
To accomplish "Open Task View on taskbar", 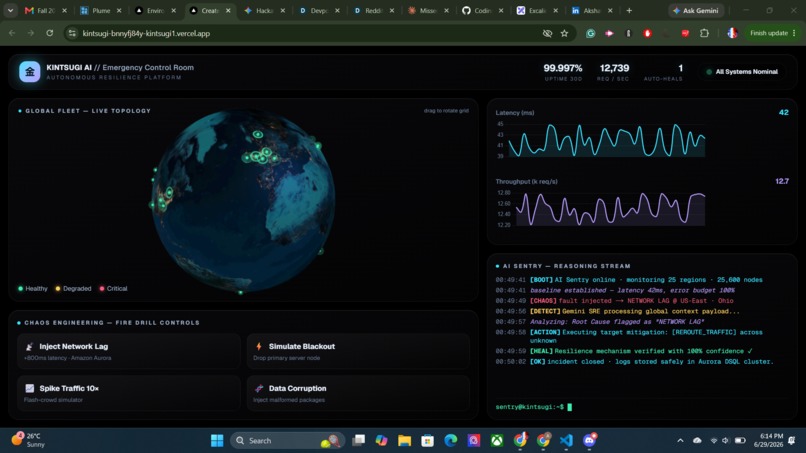I will [x=358, y=440].
